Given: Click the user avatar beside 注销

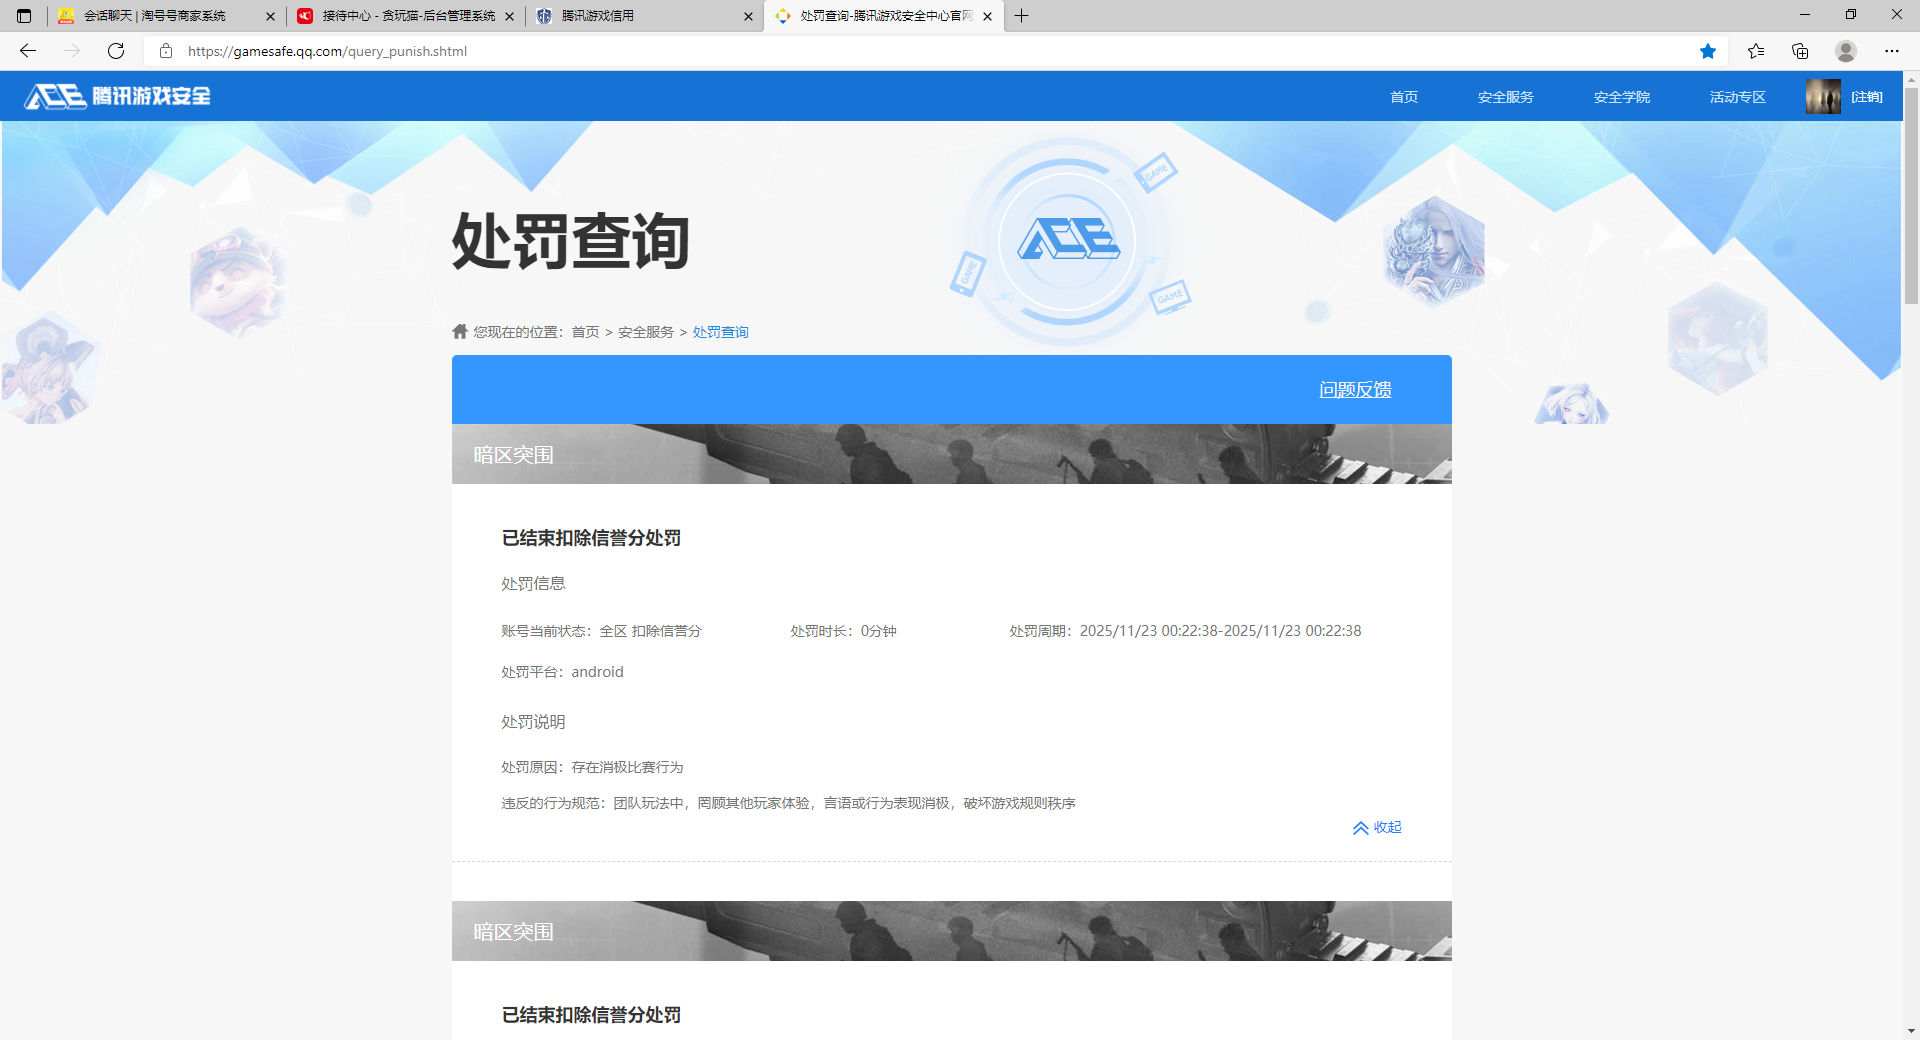Looking at the screenshot, I should pos(1822,96).
